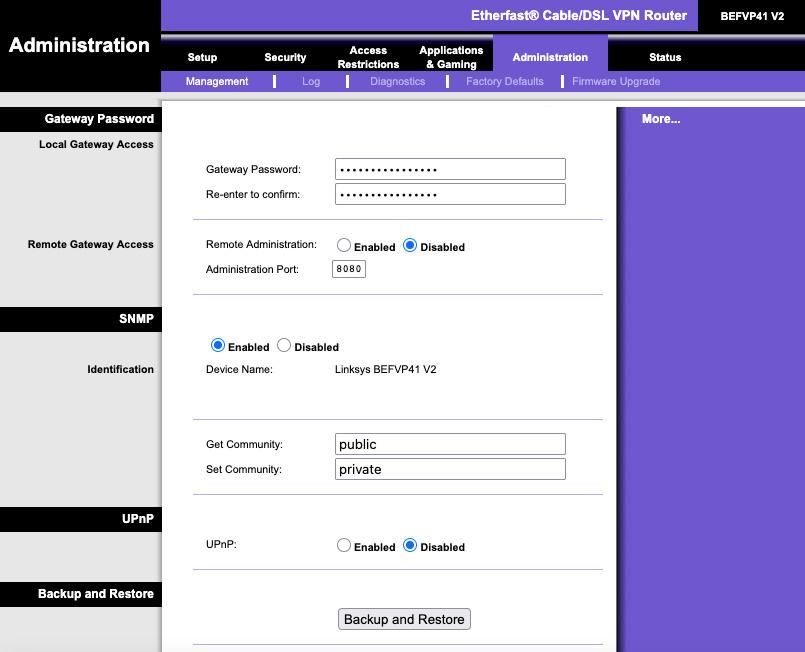Screen dimensions: 805x652
Task: Open the Diagnostics sub-tab
Action: pos(397,81)
